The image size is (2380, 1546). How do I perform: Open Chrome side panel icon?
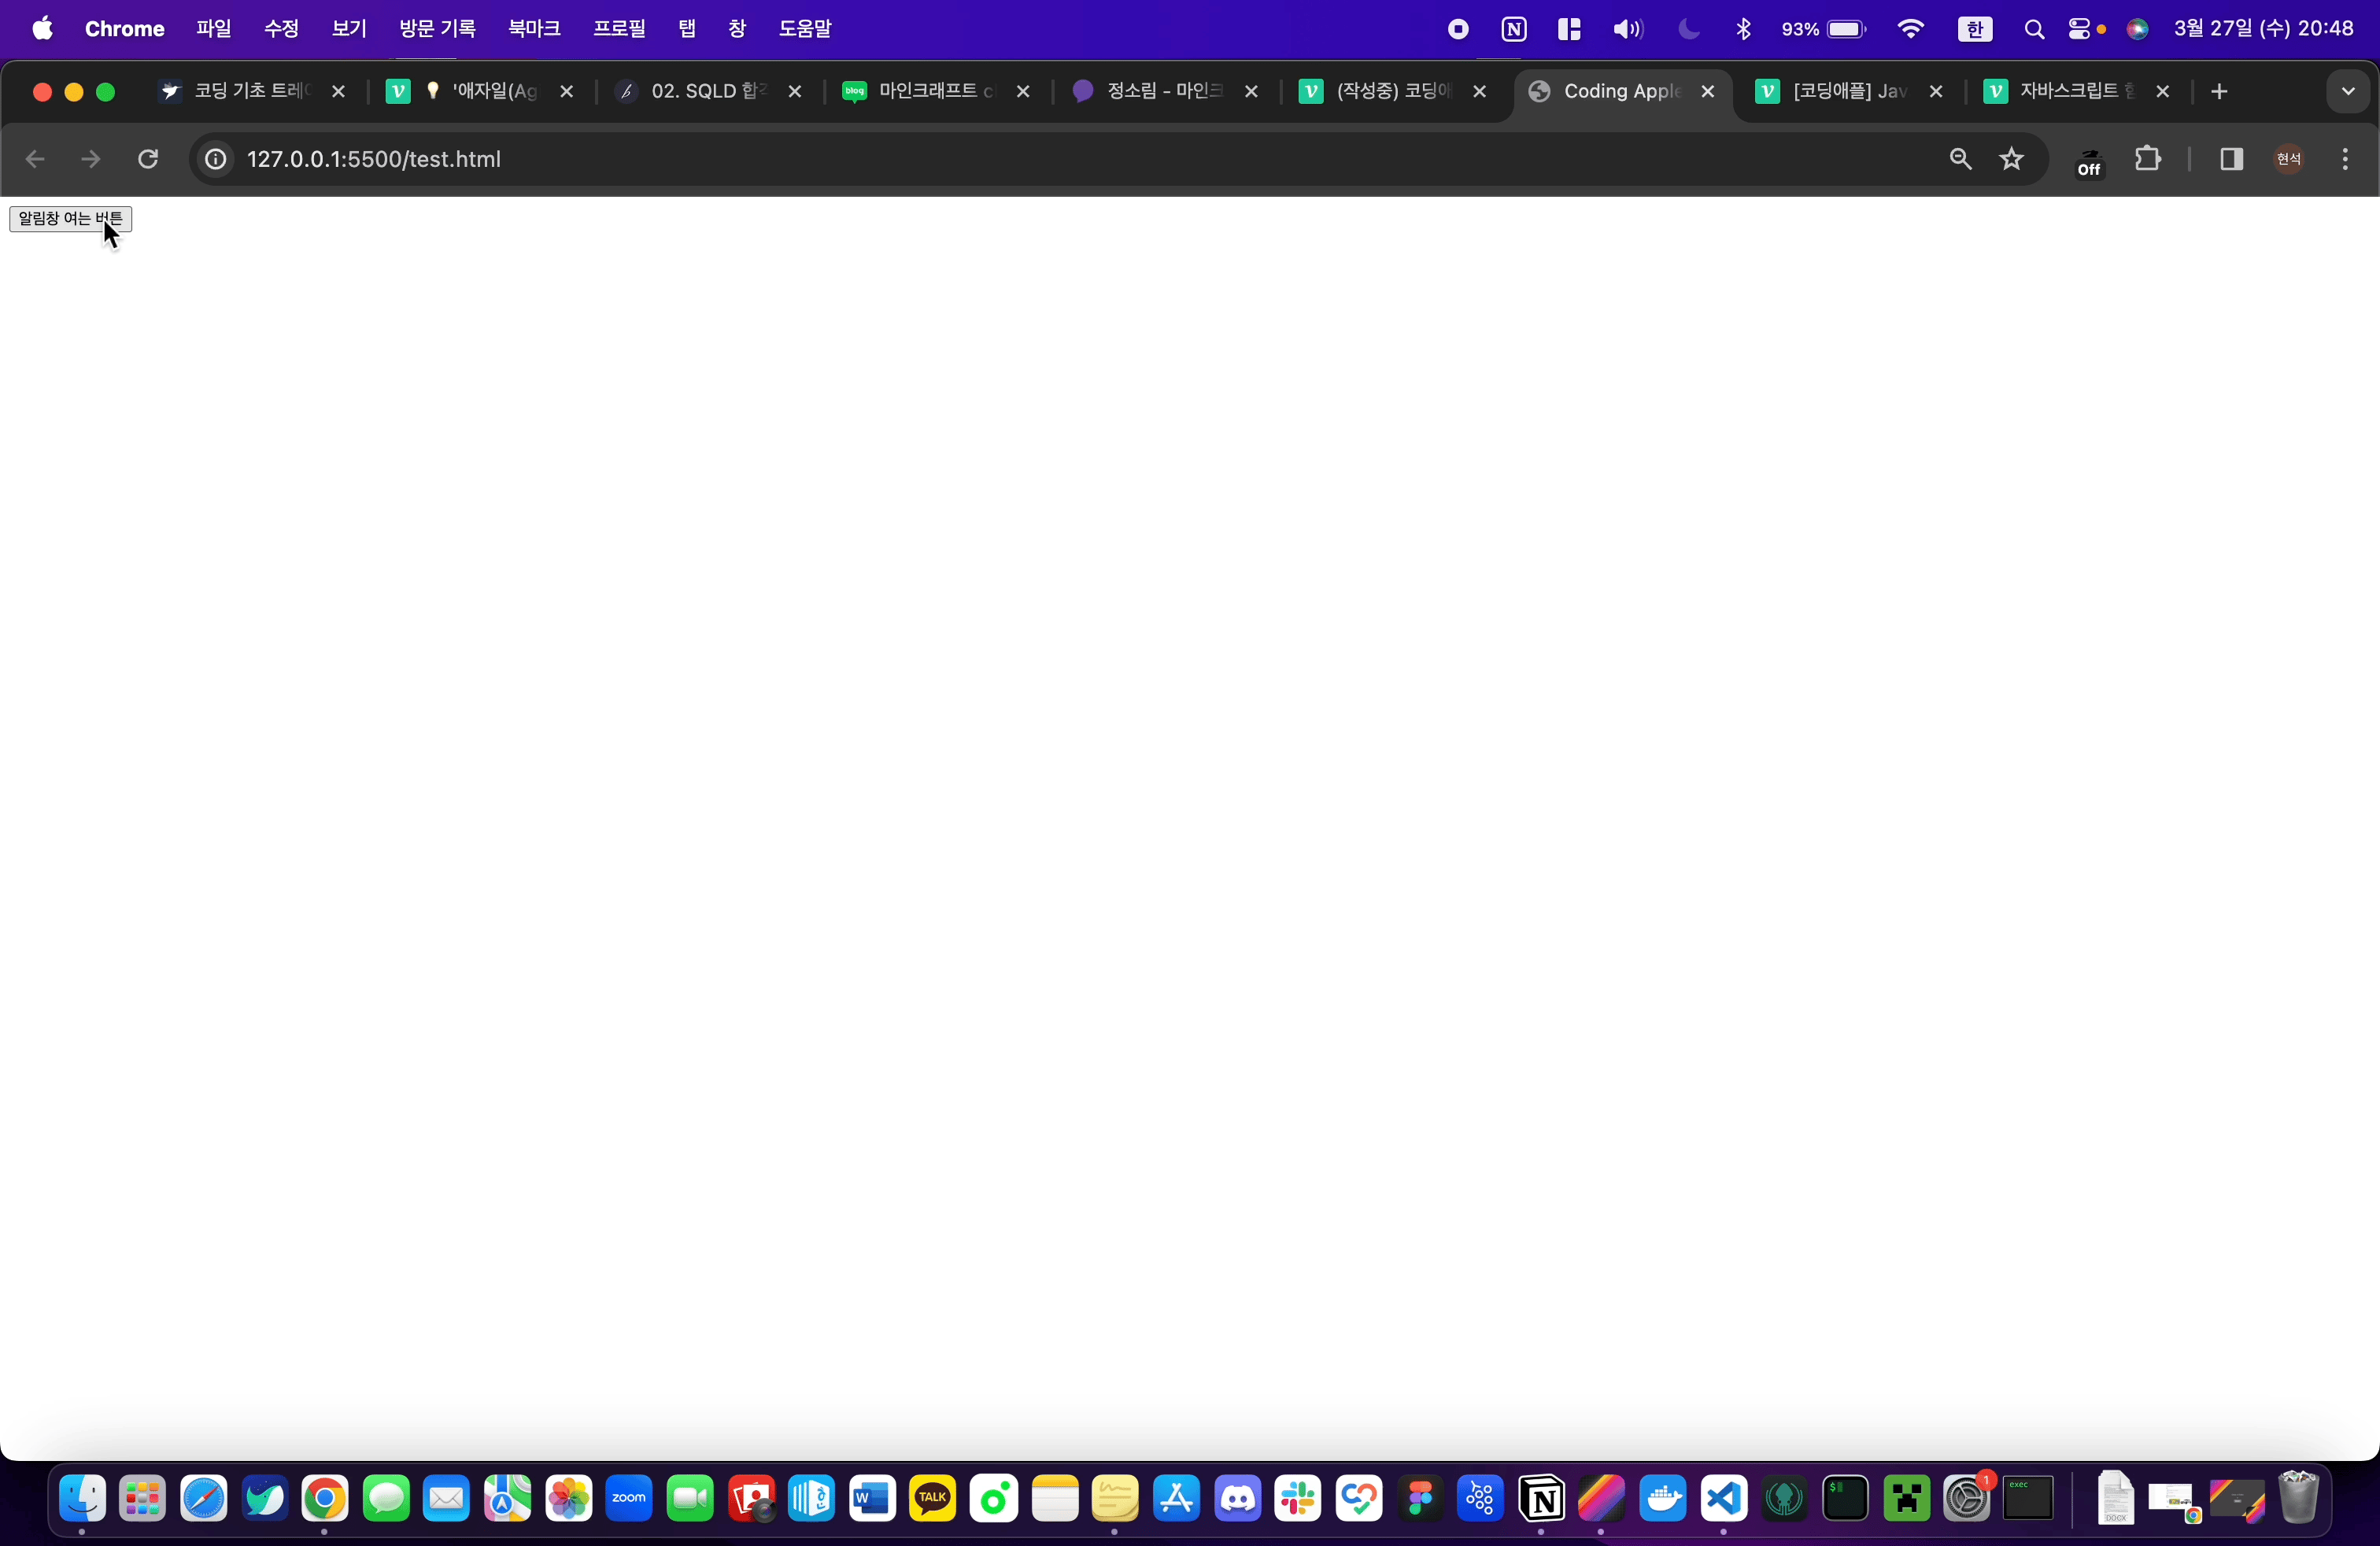(2231, 159)
